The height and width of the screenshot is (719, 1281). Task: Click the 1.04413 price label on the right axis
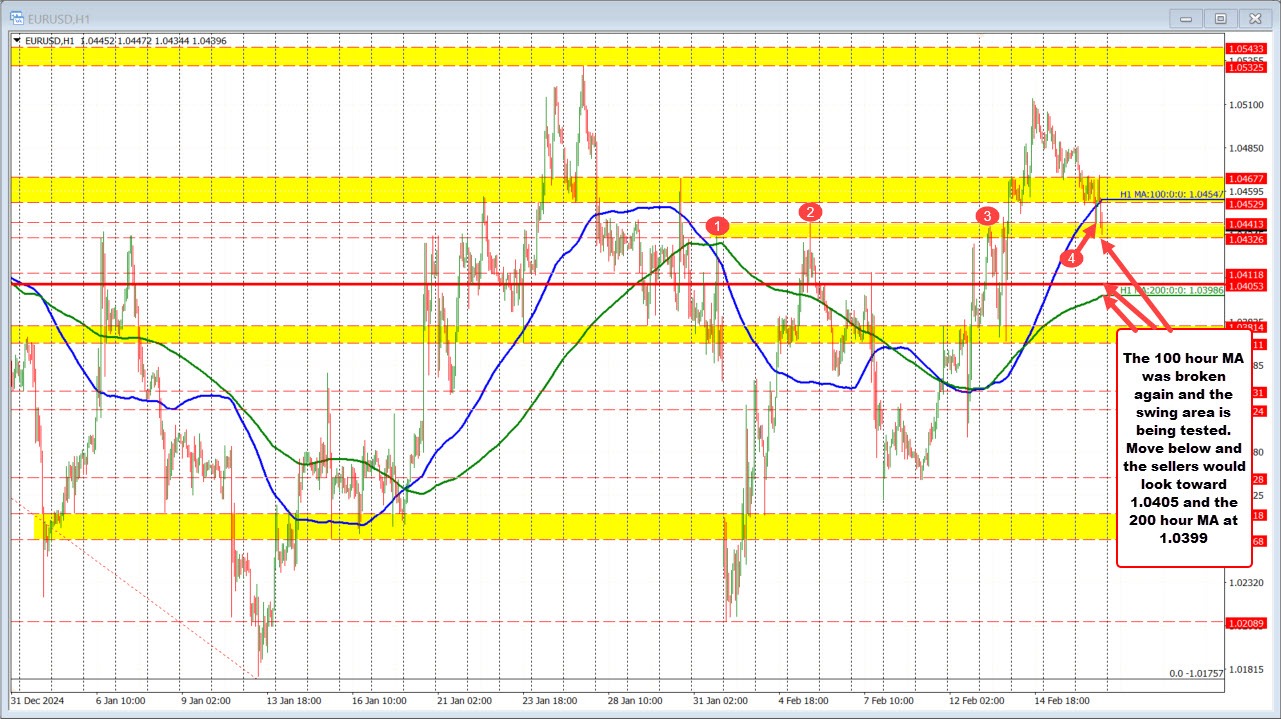1244,224
